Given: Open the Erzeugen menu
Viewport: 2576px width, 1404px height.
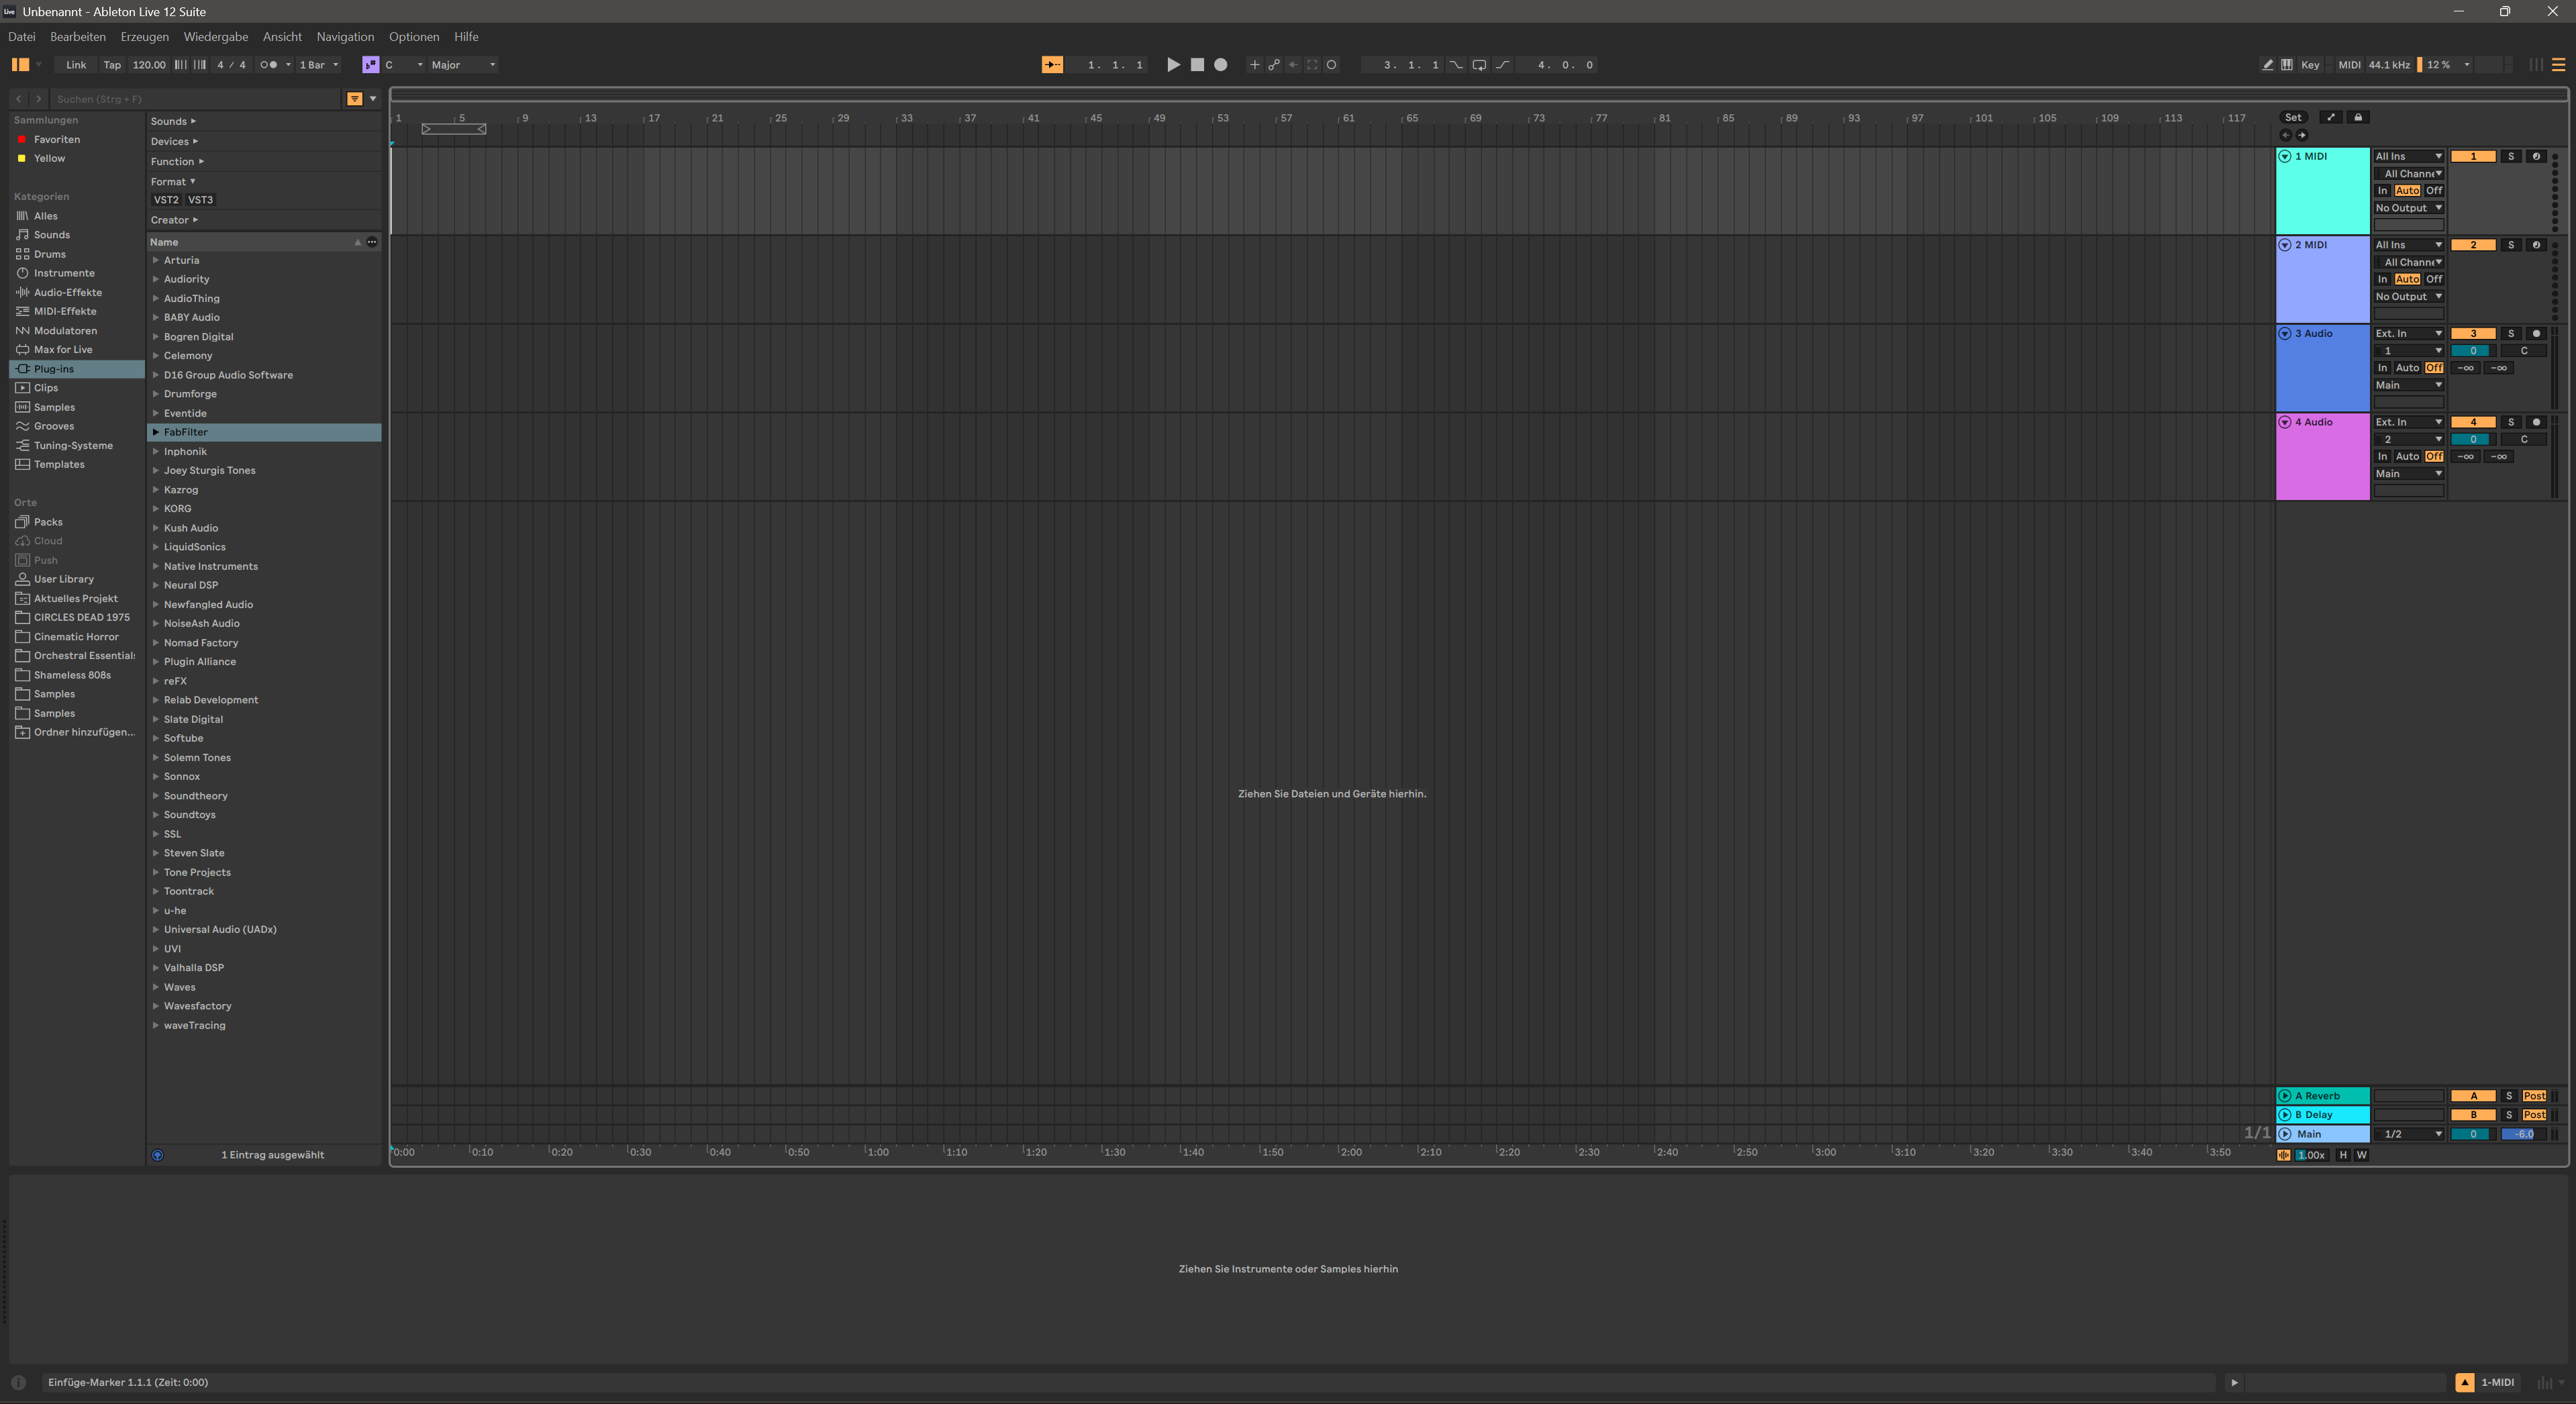Looking at the screenshot, I should pos(144,37).
